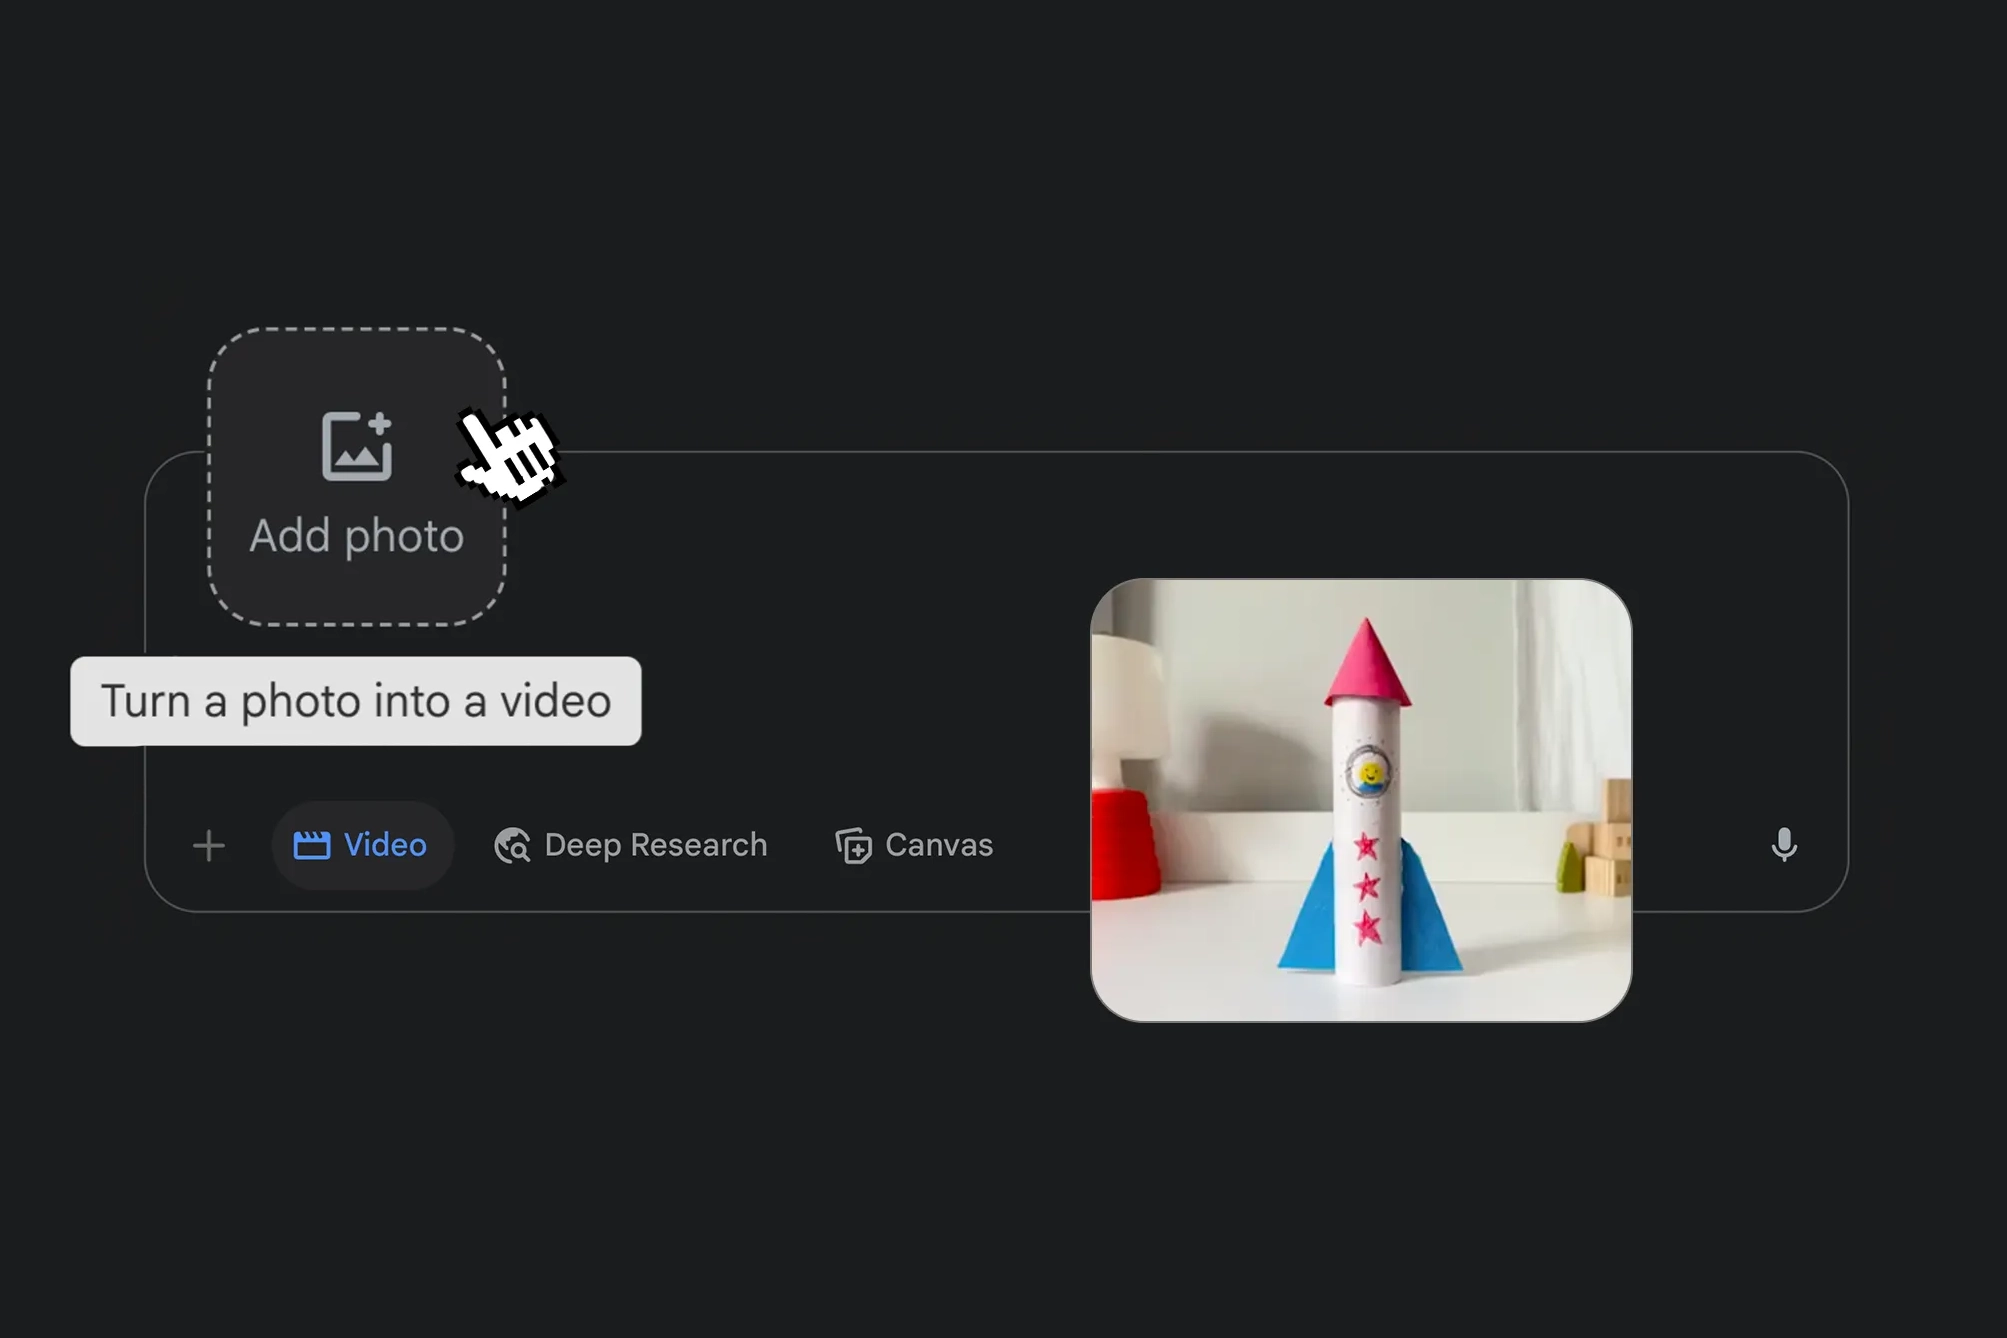Click the add-image icon above Add photo
The image size is (2007, 1338).
pos(356,446)
